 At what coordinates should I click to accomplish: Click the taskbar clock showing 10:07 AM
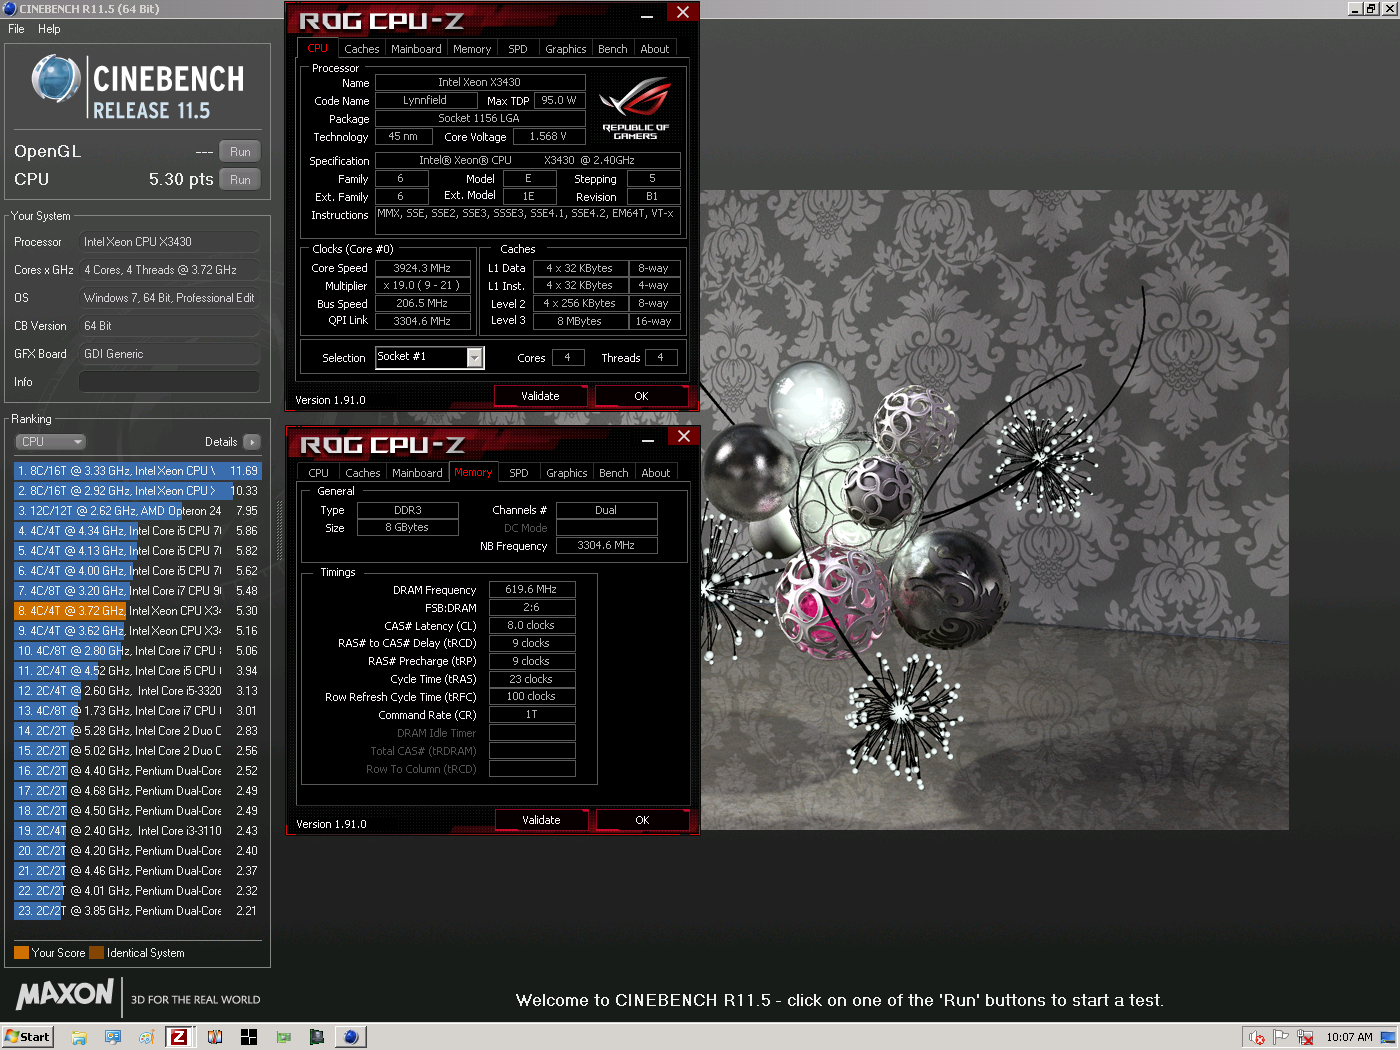1349,1037
